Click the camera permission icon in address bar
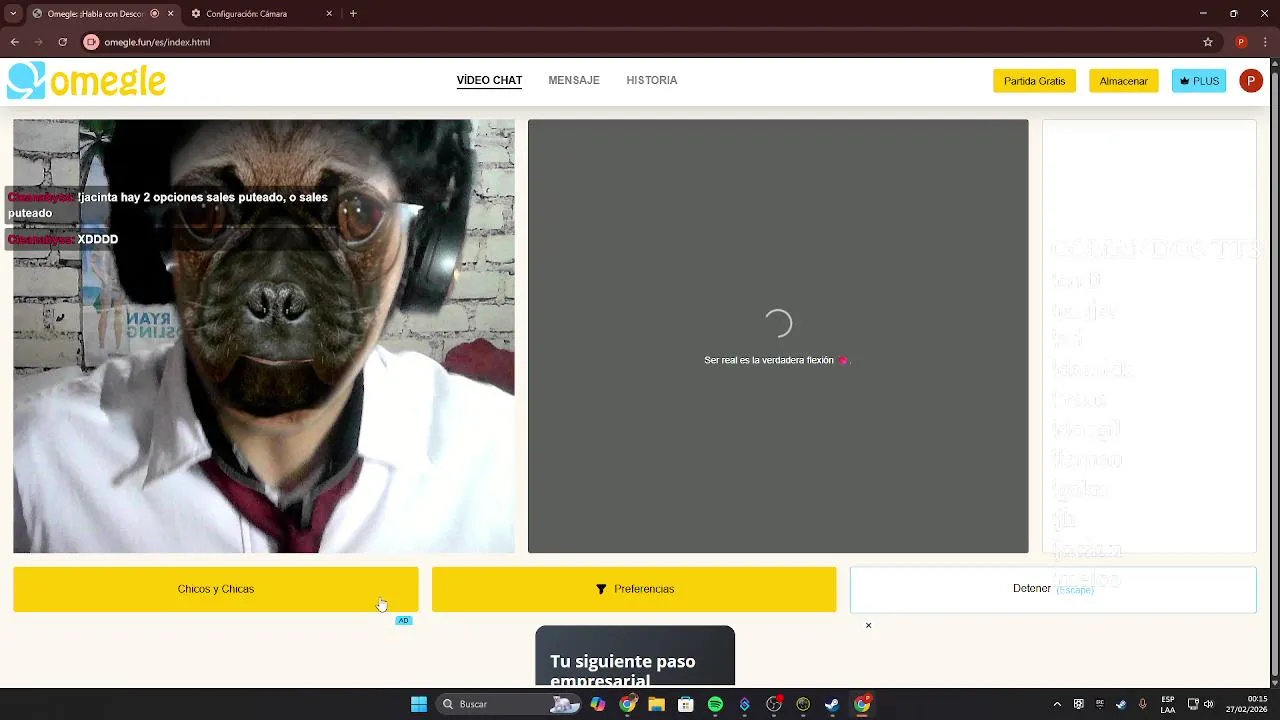 pyautogui.click(x=92, y=42)
